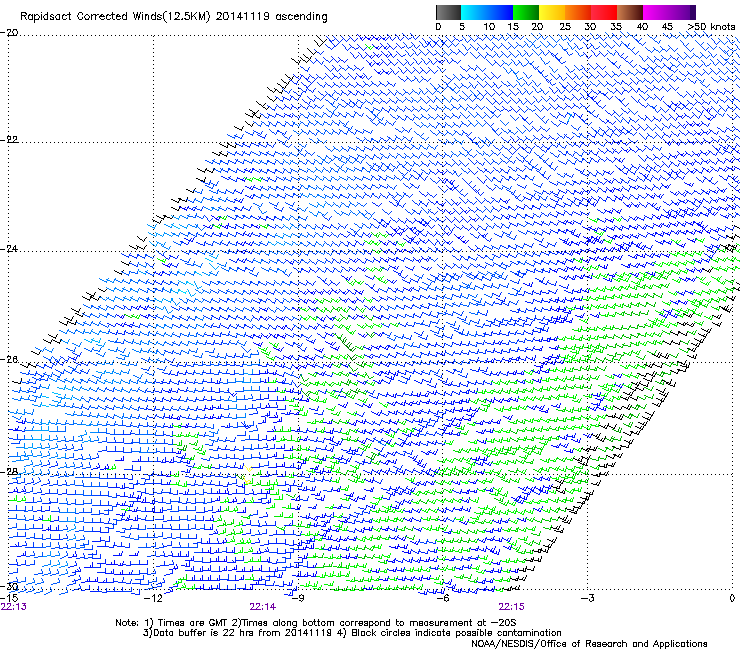Click the -20 latitude axis label
Viewport: 740px width, 650px height.
[9, 33]
